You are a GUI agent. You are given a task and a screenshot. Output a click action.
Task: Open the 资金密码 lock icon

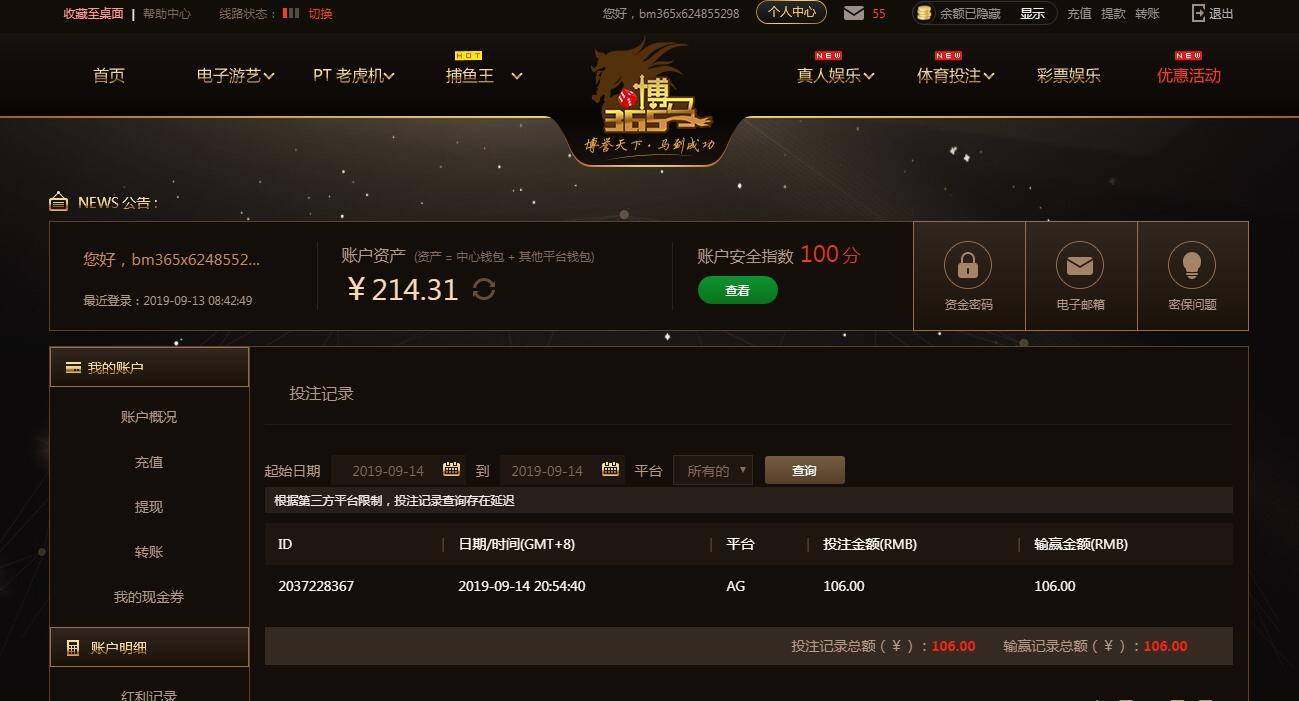coord(968,265)
